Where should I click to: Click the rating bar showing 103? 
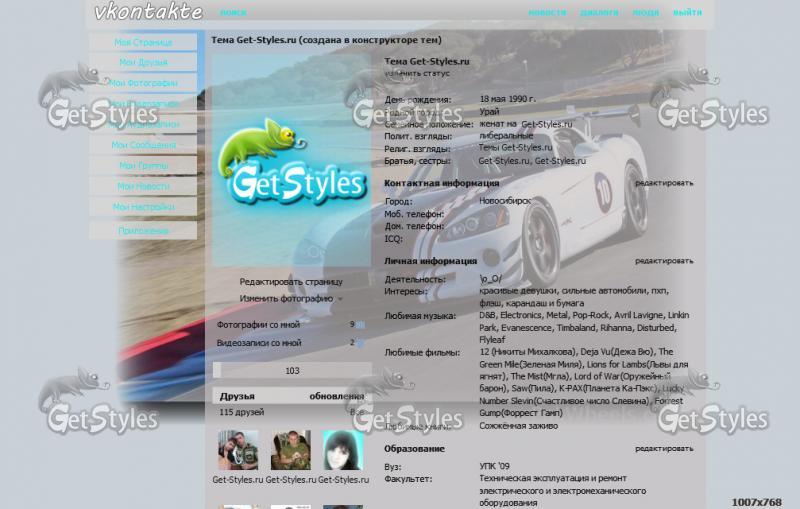click(x=292, y=370)
